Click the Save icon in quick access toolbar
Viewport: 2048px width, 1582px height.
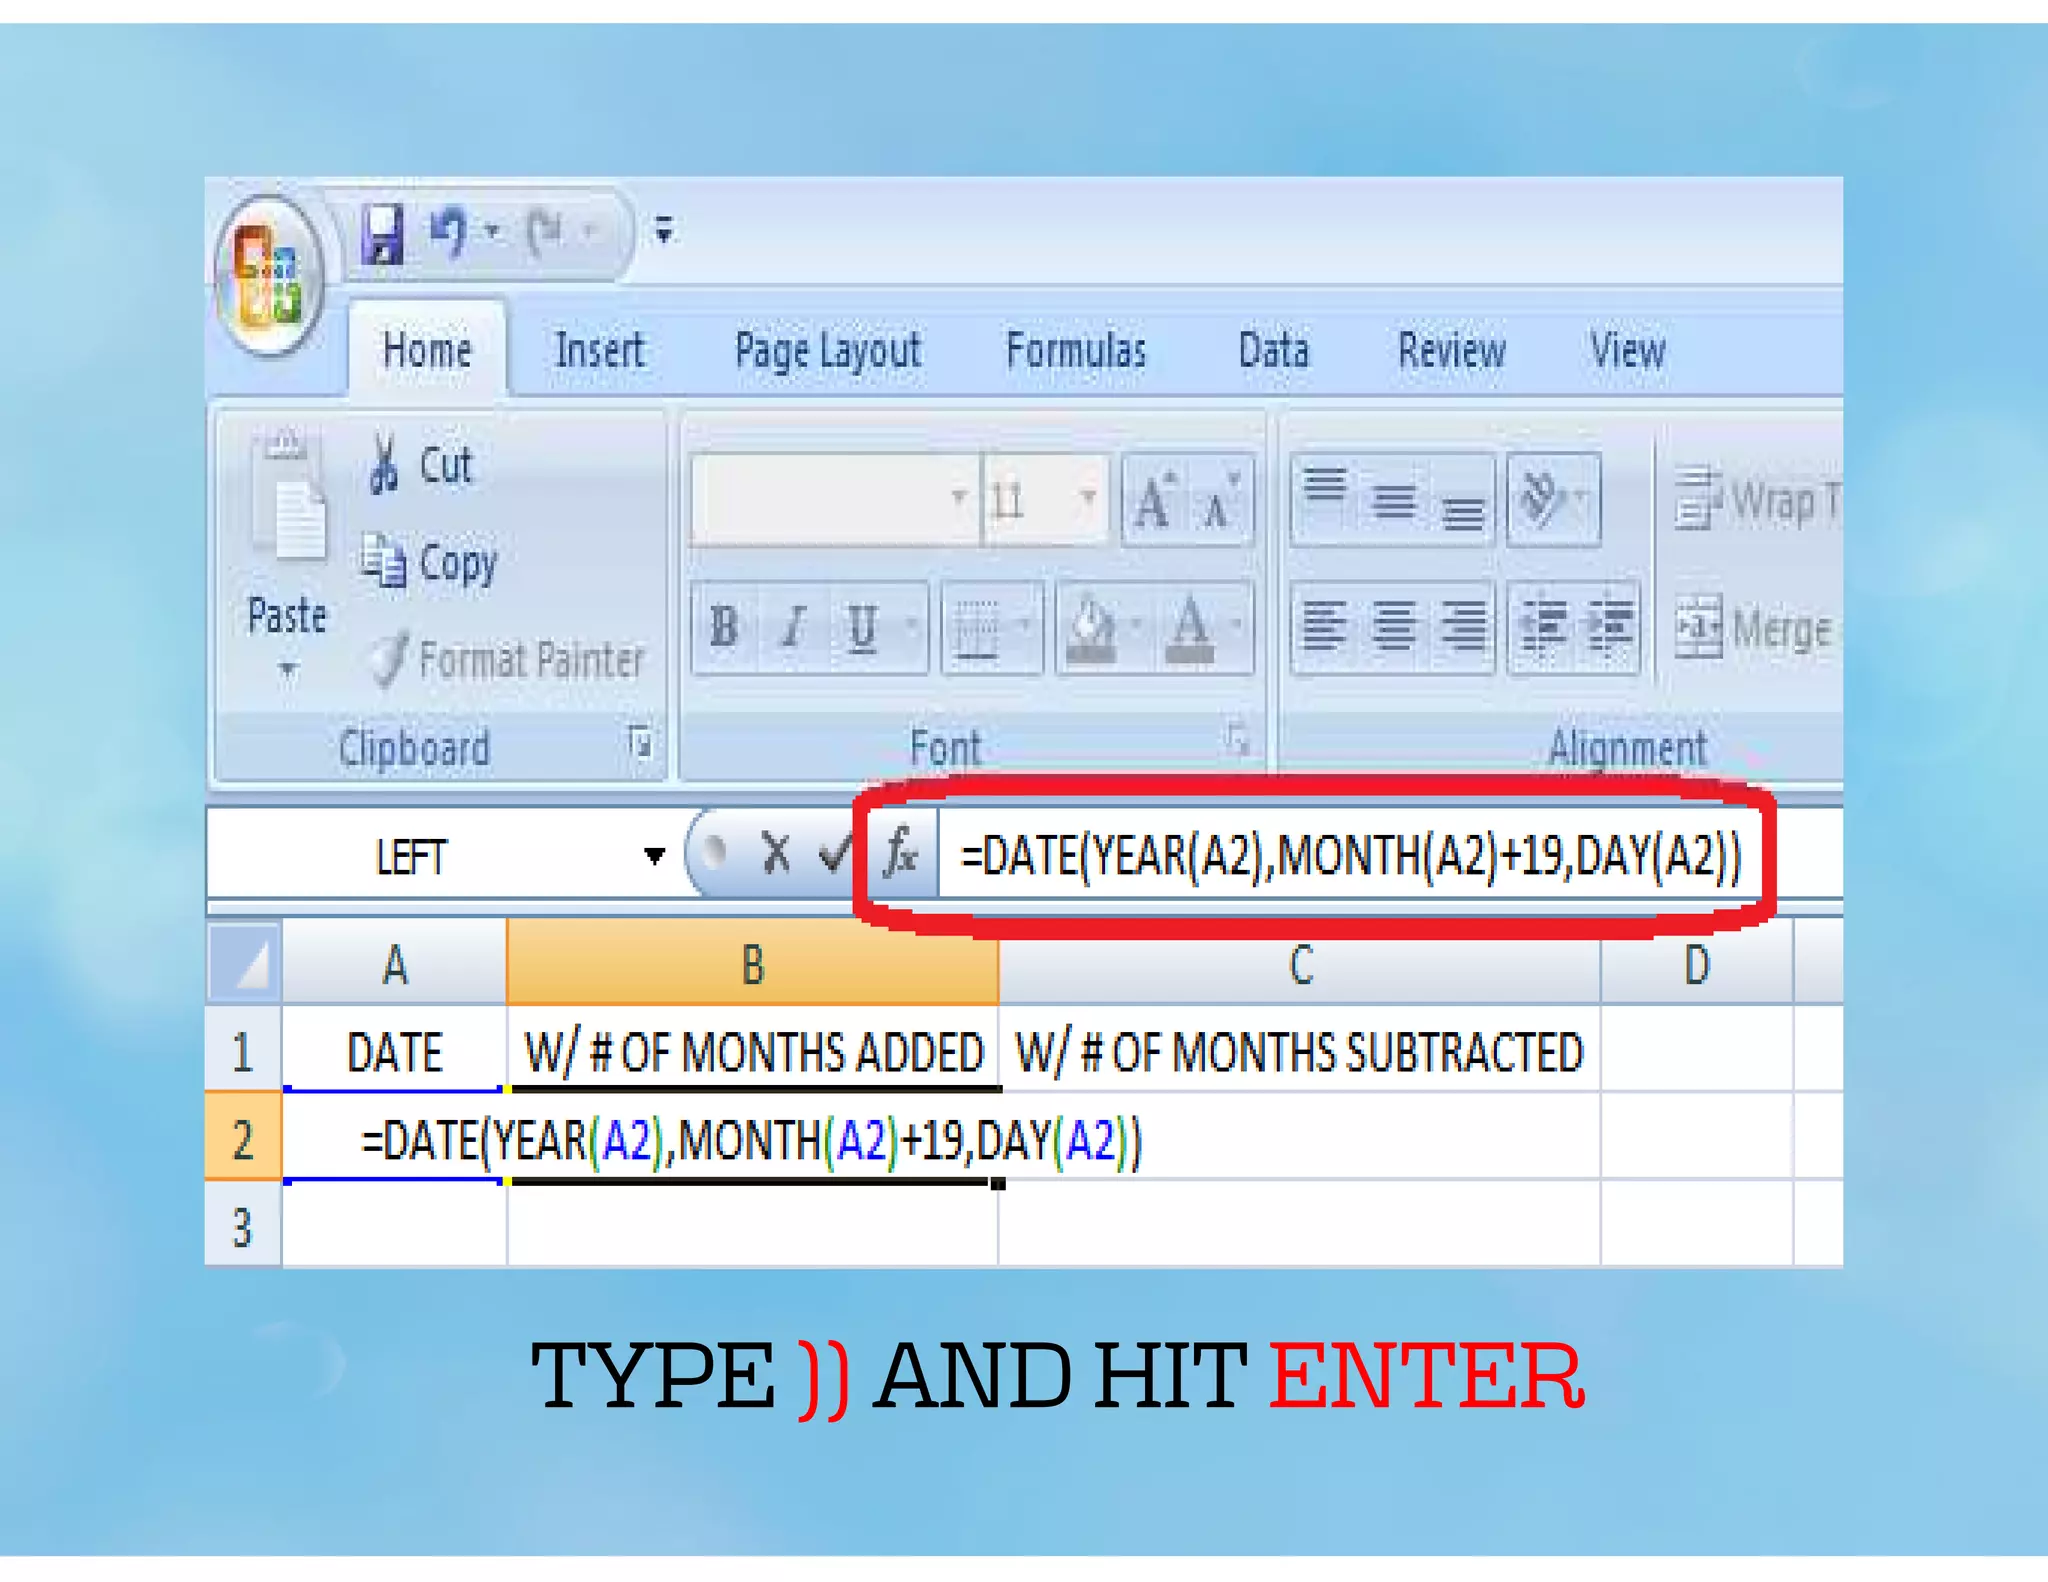pyautogui.click(x=383, y=234)
